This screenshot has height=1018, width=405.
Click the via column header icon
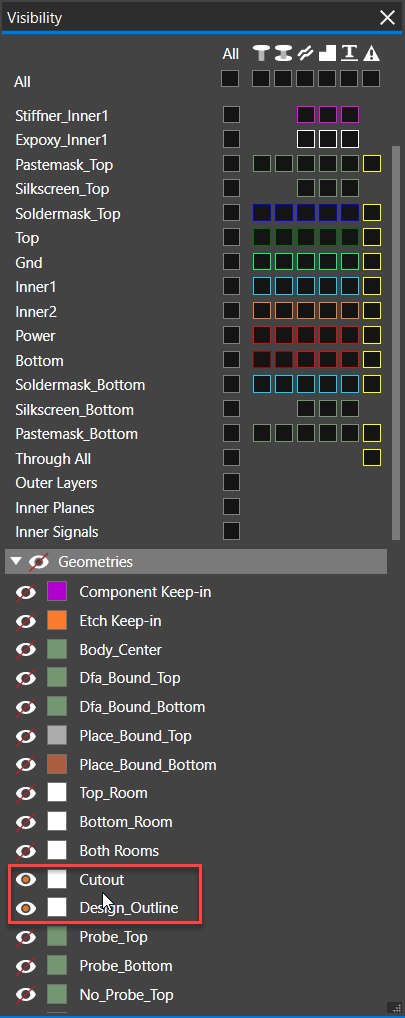[283, 54]
